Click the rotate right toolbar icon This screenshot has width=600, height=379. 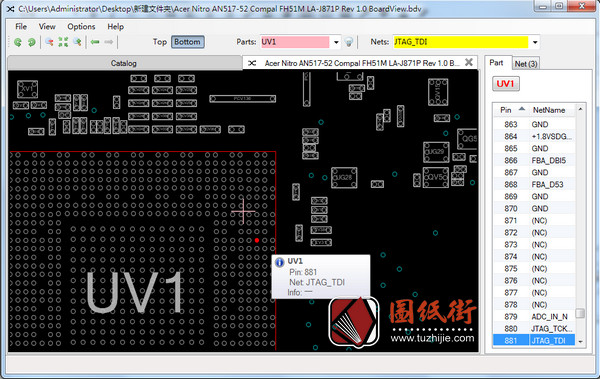[x=32, y=42]
